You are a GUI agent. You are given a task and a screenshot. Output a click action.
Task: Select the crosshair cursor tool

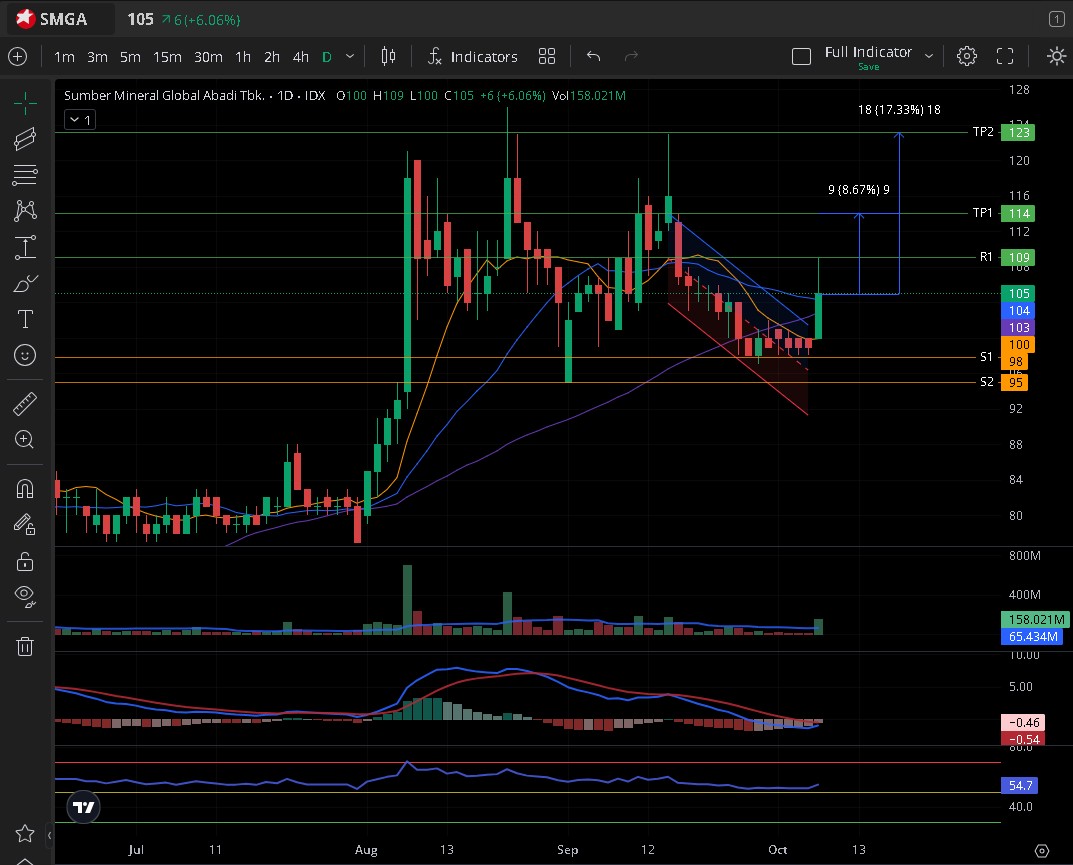tap(25, 103)
